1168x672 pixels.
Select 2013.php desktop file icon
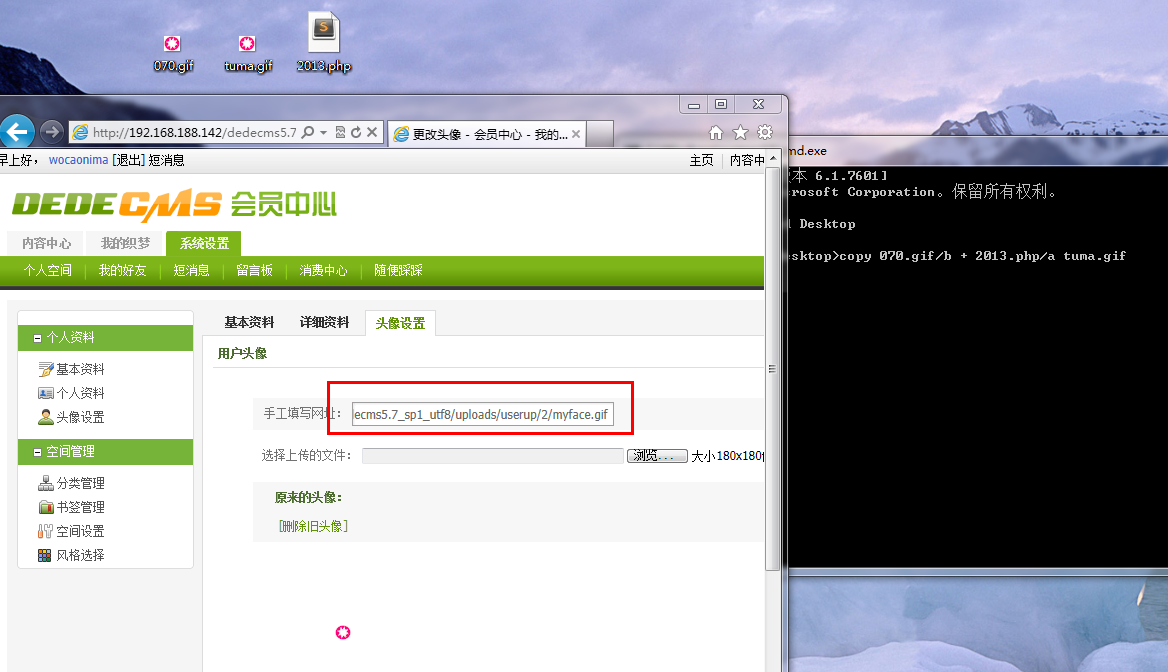(323, 42)
